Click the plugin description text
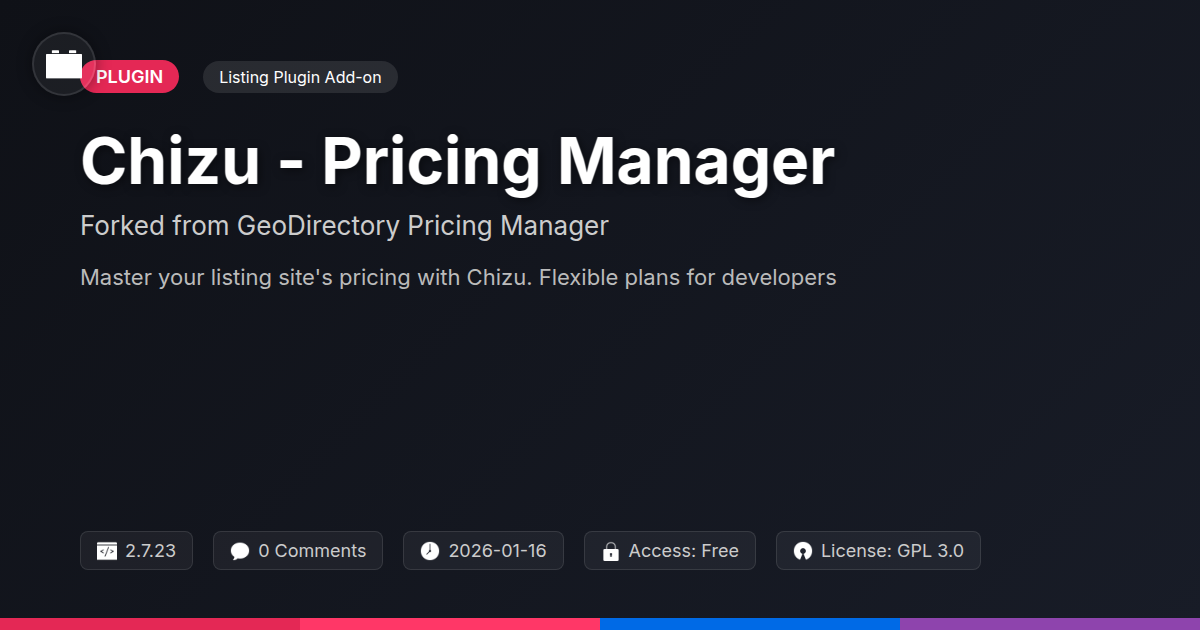 click(458, 277)
